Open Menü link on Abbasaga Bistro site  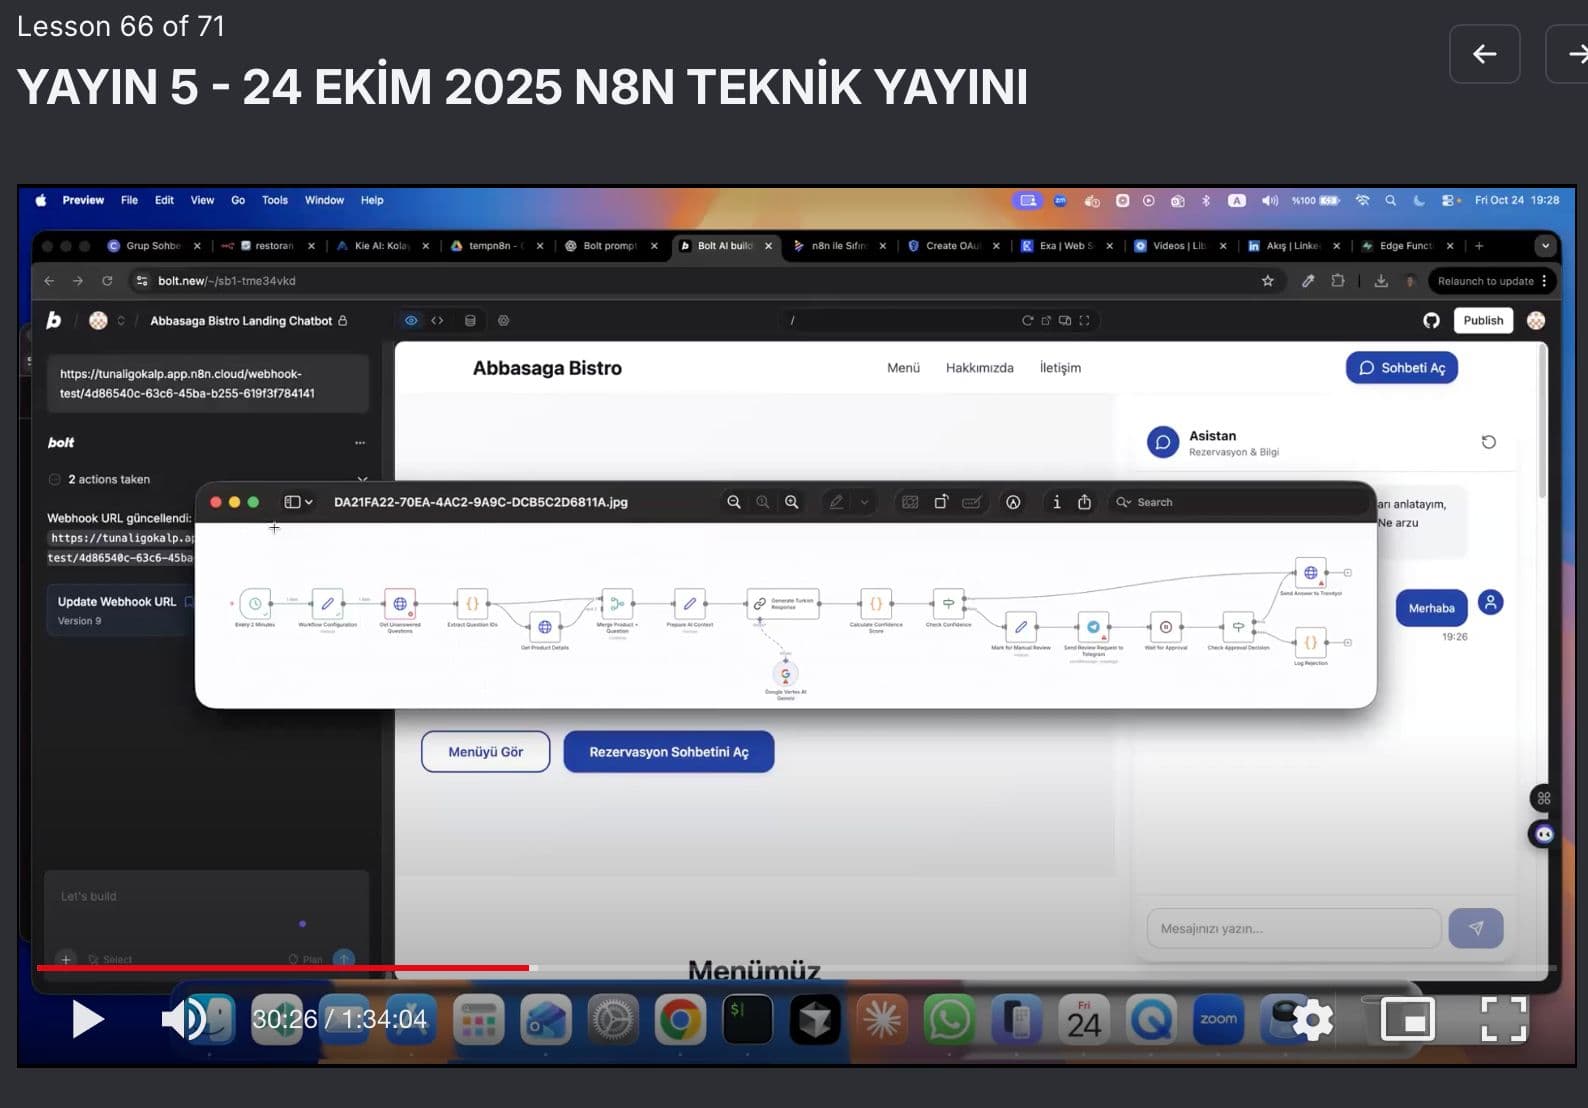click(903, 368)
